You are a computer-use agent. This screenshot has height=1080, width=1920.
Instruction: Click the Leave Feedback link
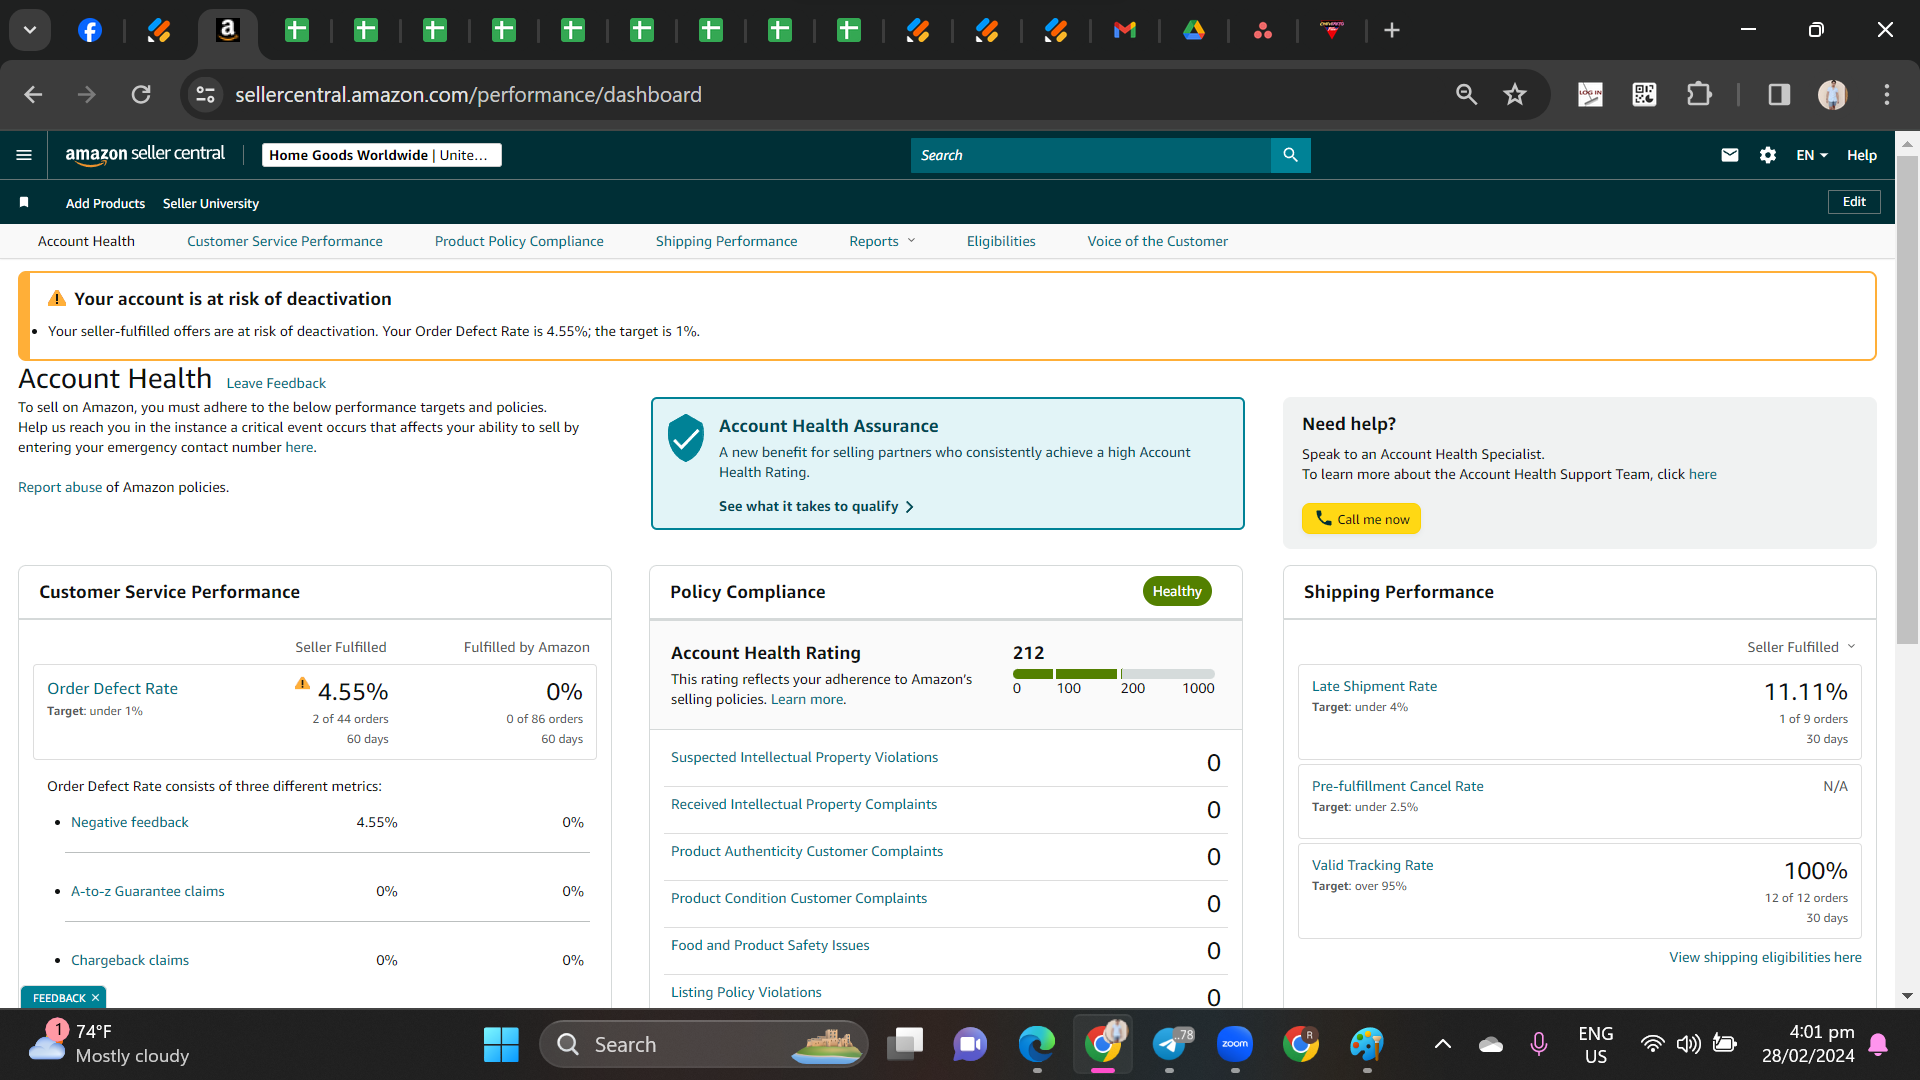[276, 383]
